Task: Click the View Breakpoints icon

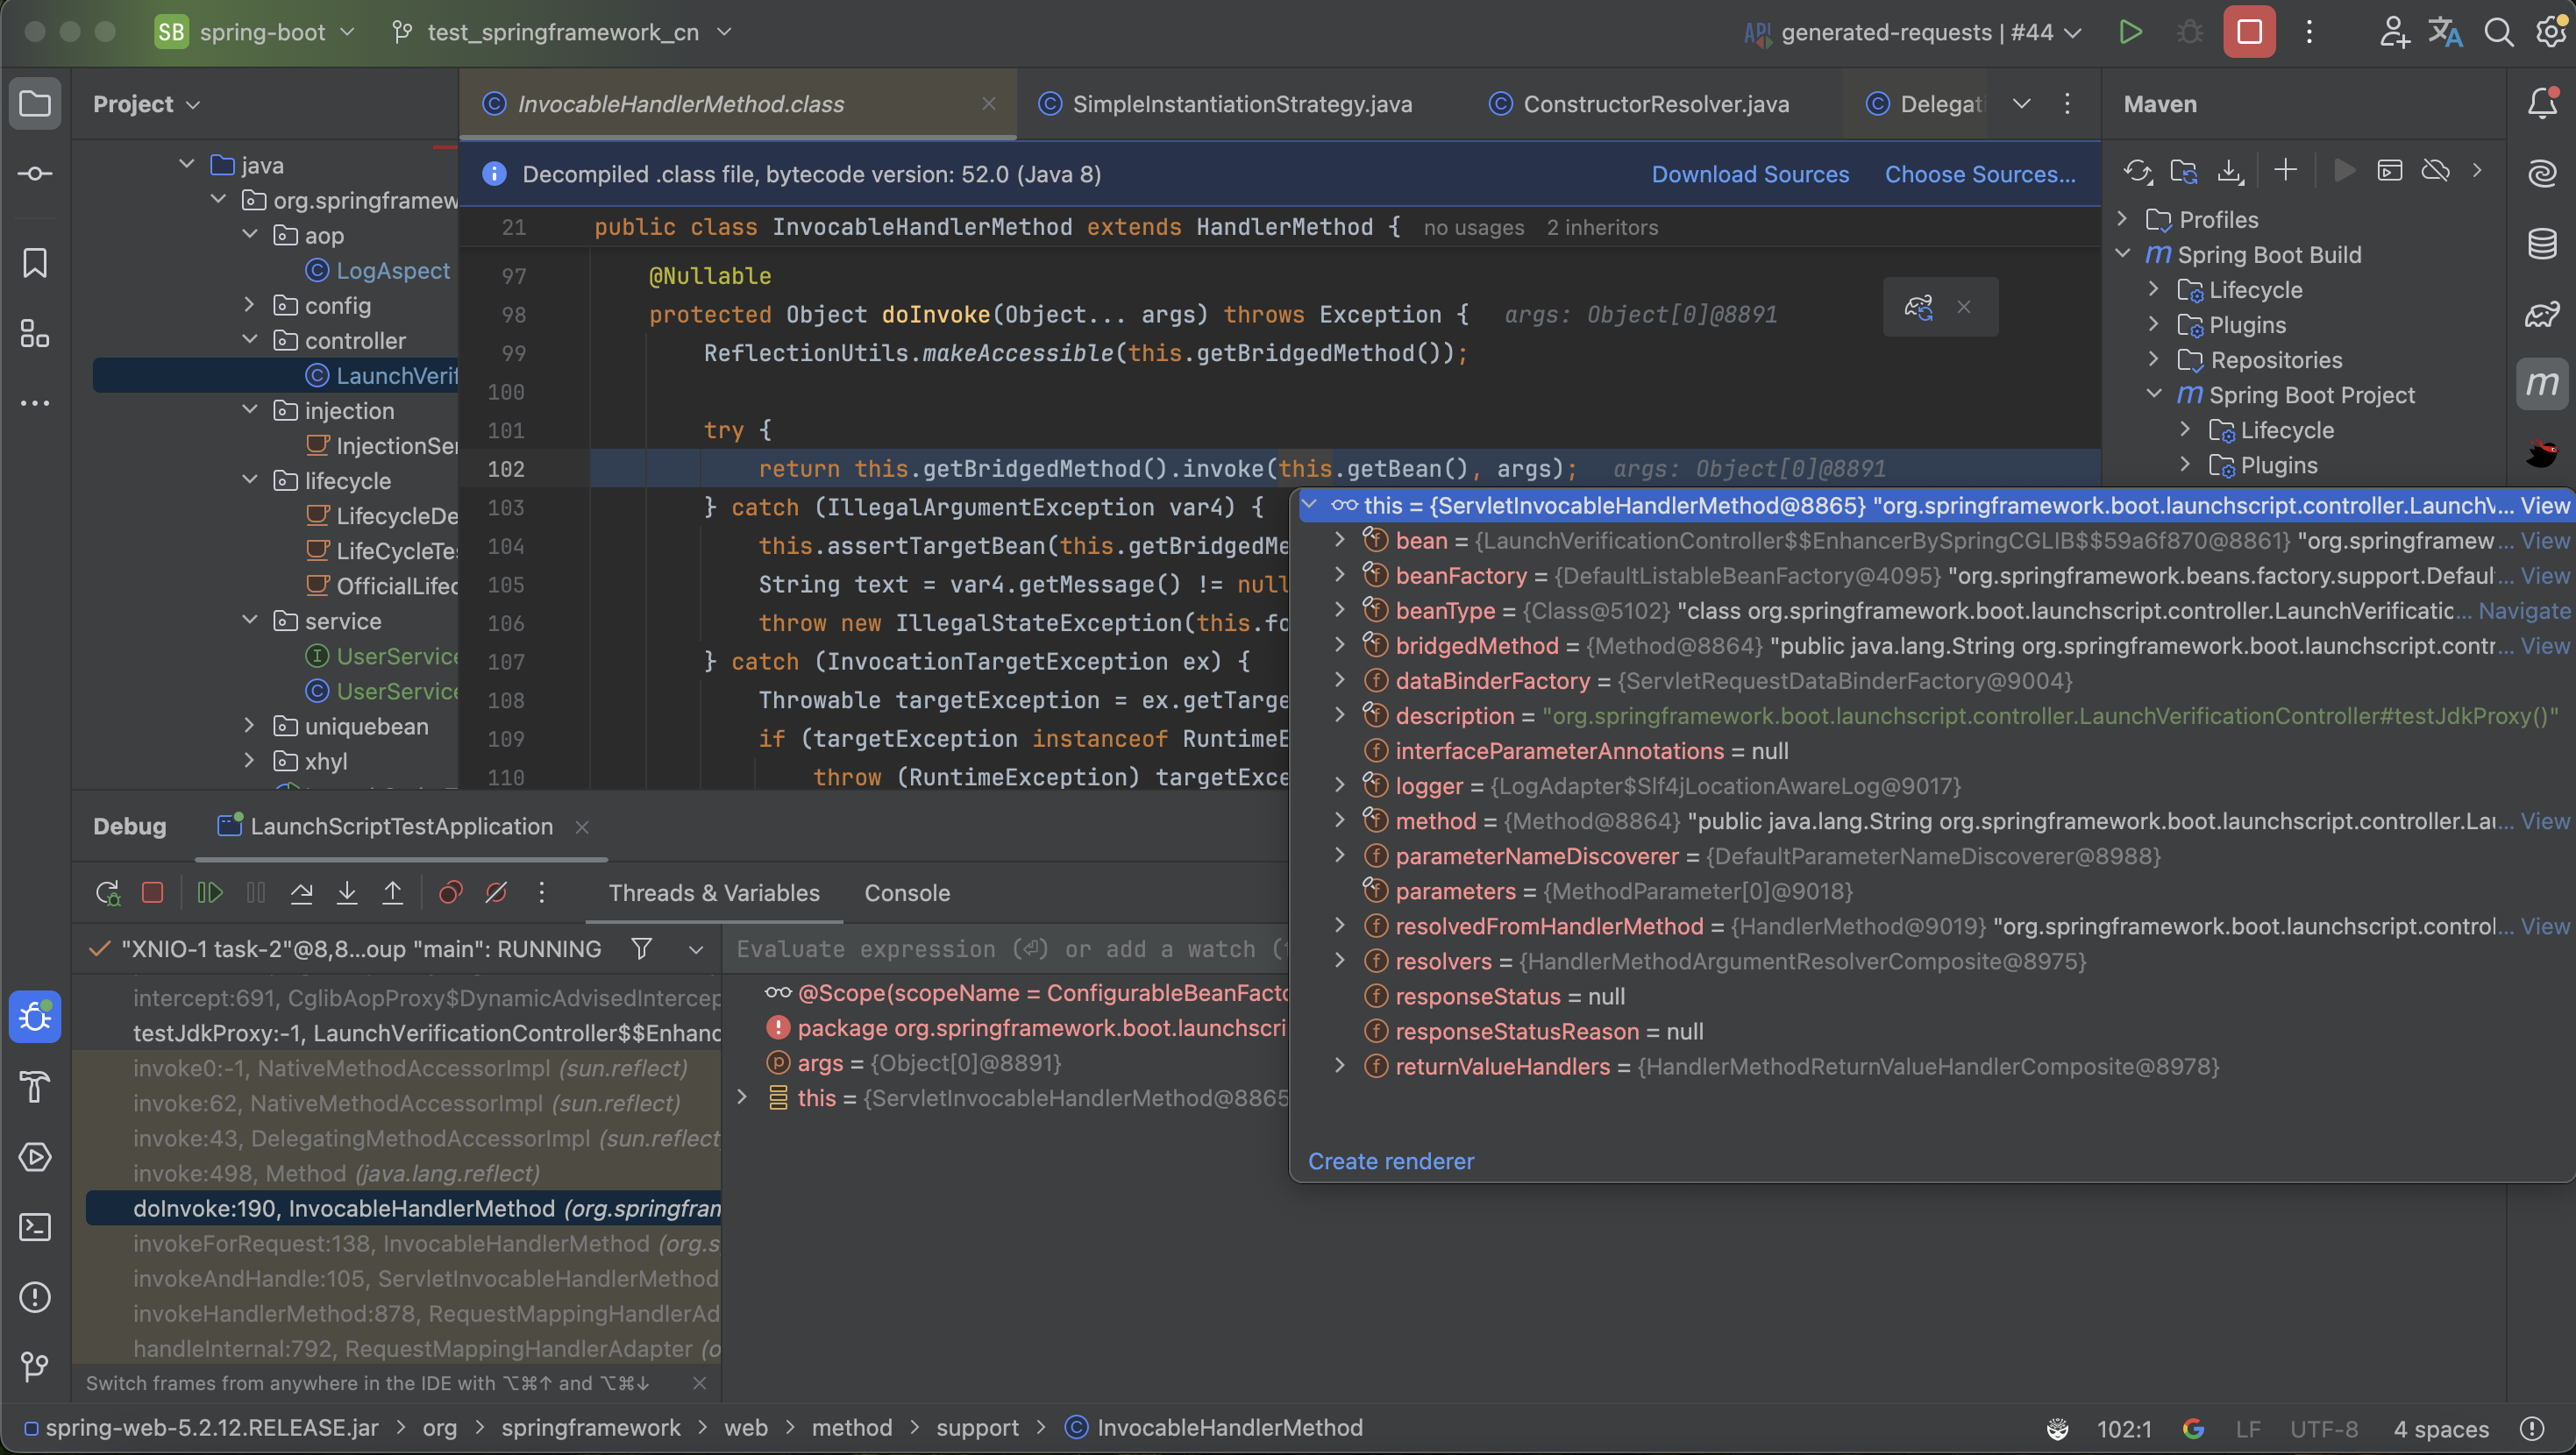Action: click(450, 892)
